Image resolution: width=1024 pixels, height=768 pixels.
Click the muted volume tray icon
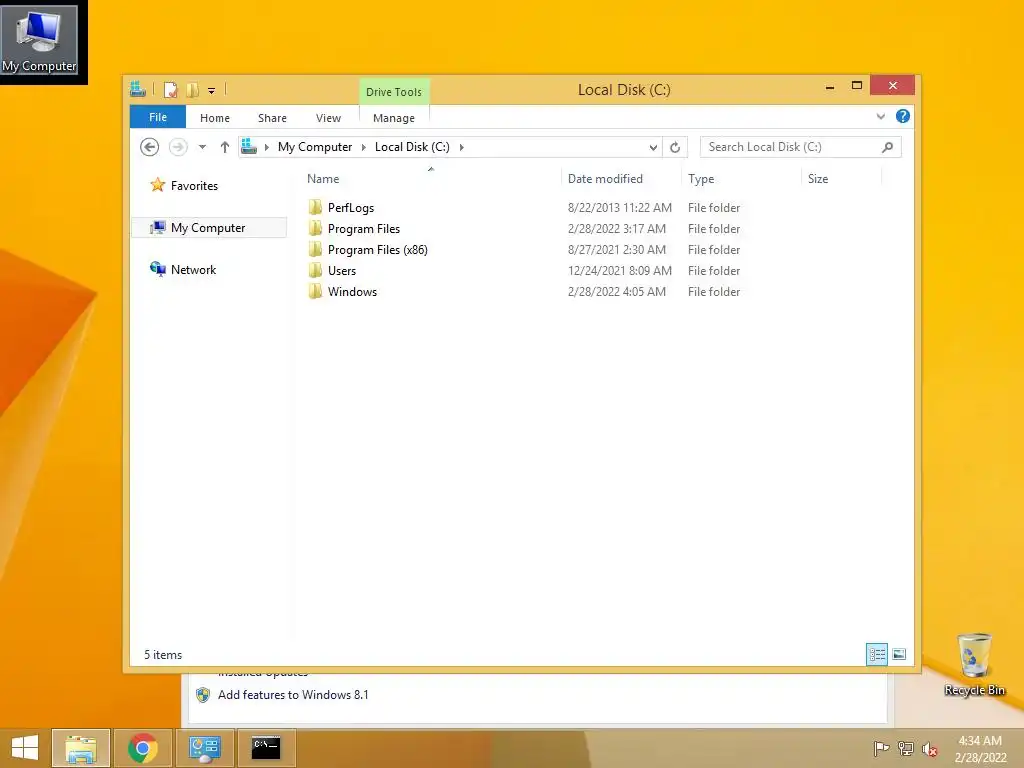(929, 749)
